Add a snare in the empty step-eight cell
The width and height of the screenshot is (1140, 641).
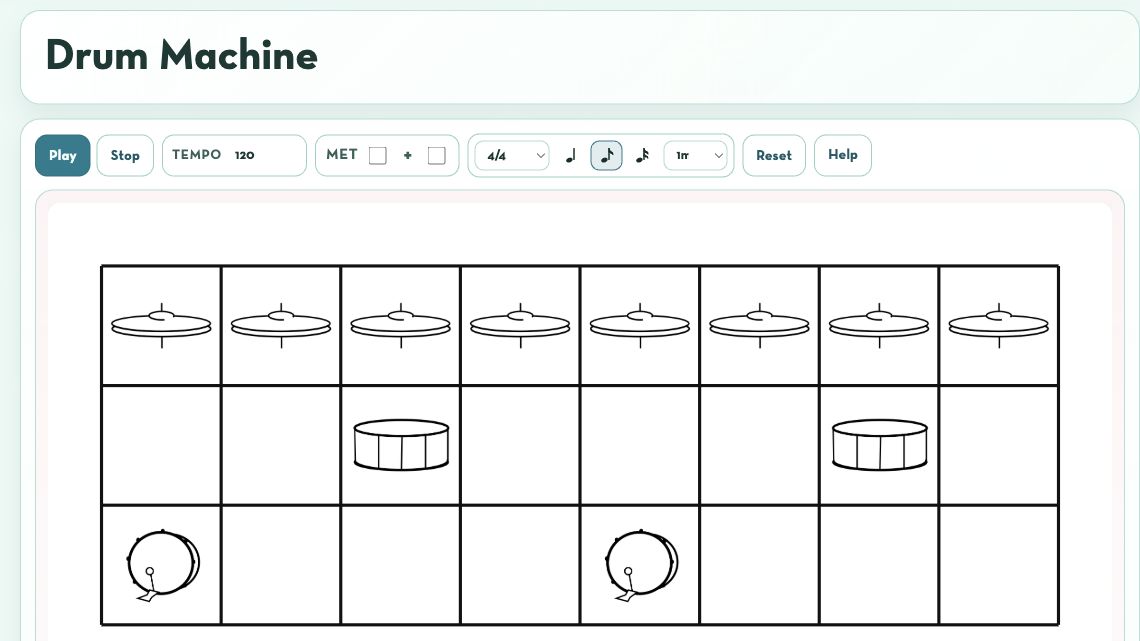[x=999, y=446]
